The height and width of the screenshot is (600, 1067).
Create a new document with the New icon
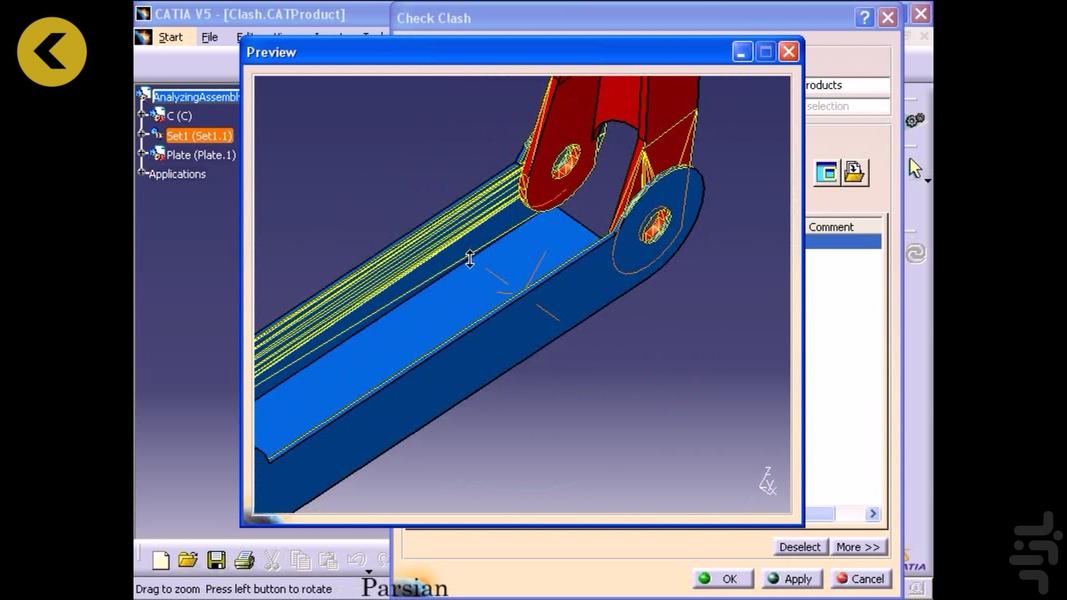pos(160,560)
